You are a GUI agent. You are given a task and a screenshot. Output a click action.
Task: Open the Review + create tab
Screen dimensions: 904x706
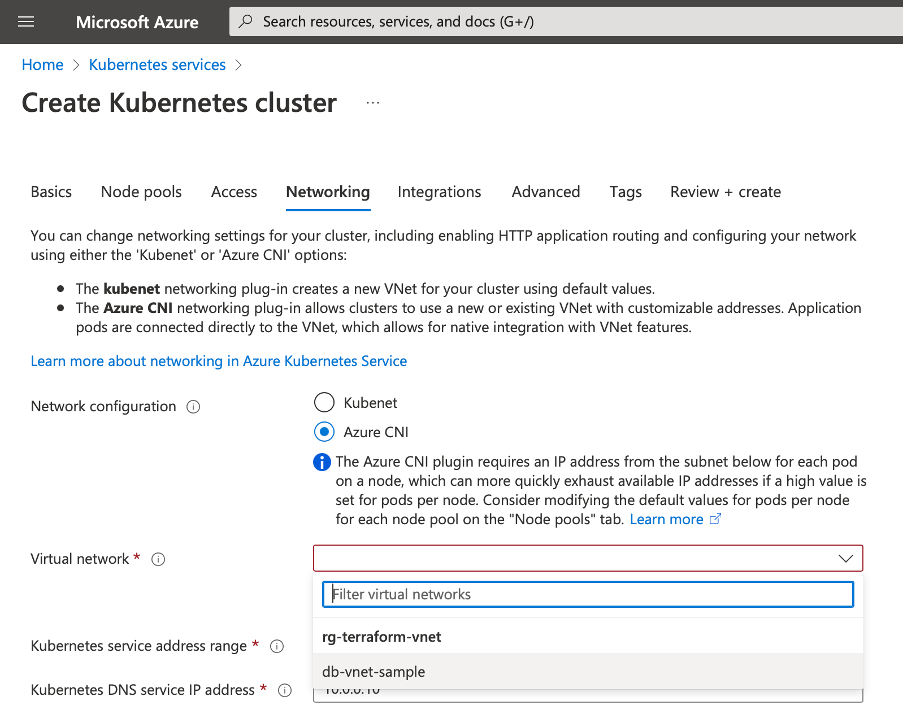[x=725, y=192]
